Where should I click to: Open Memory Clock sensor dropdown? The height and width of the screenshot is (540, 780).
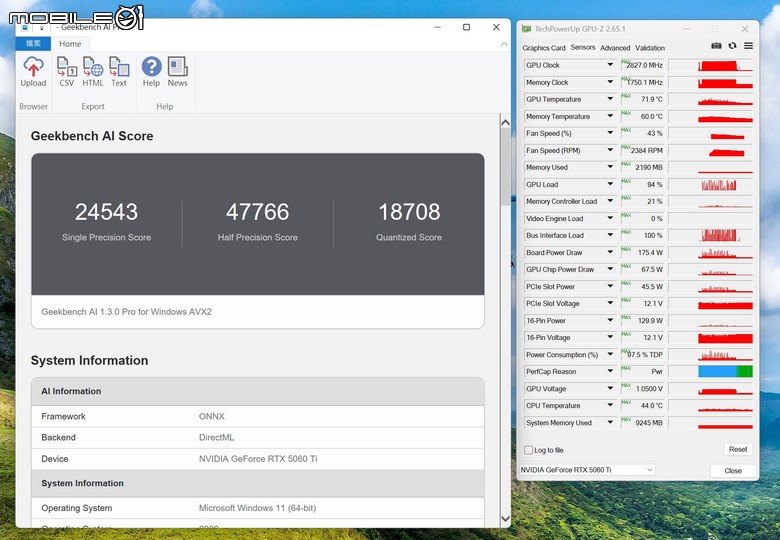(610, 82)
